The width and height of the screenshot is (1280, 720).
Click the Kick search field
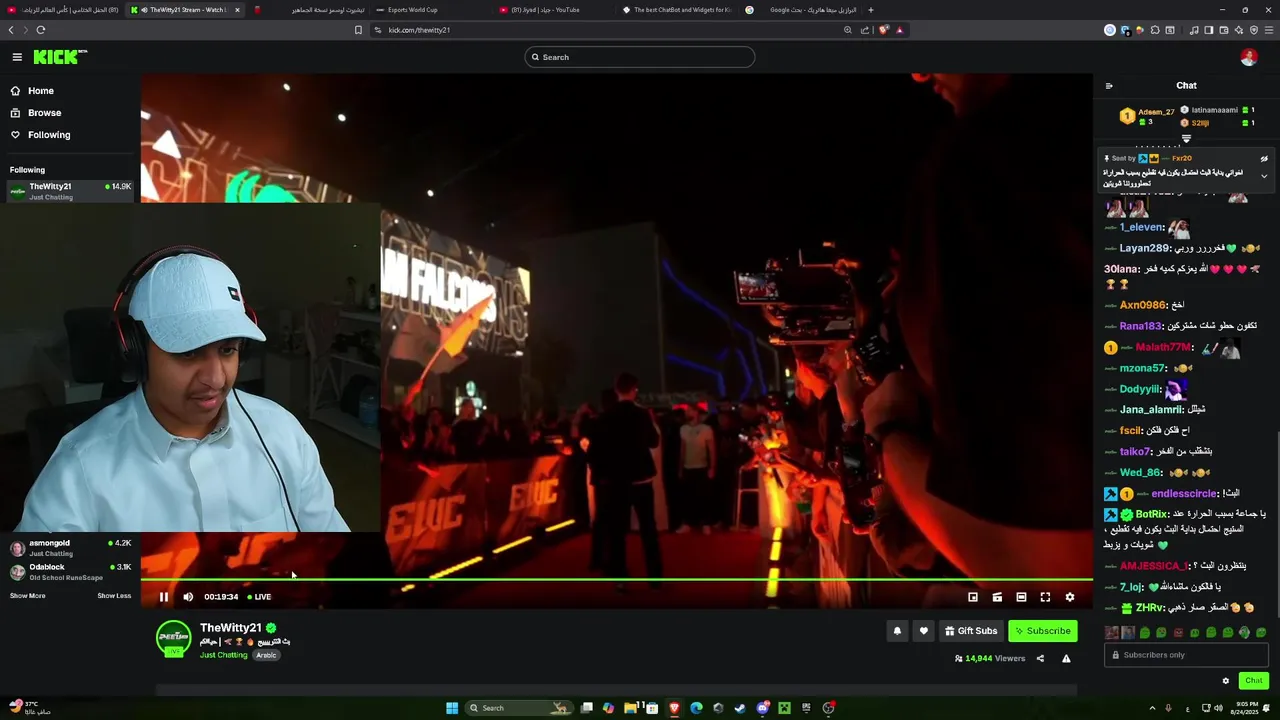640,57
